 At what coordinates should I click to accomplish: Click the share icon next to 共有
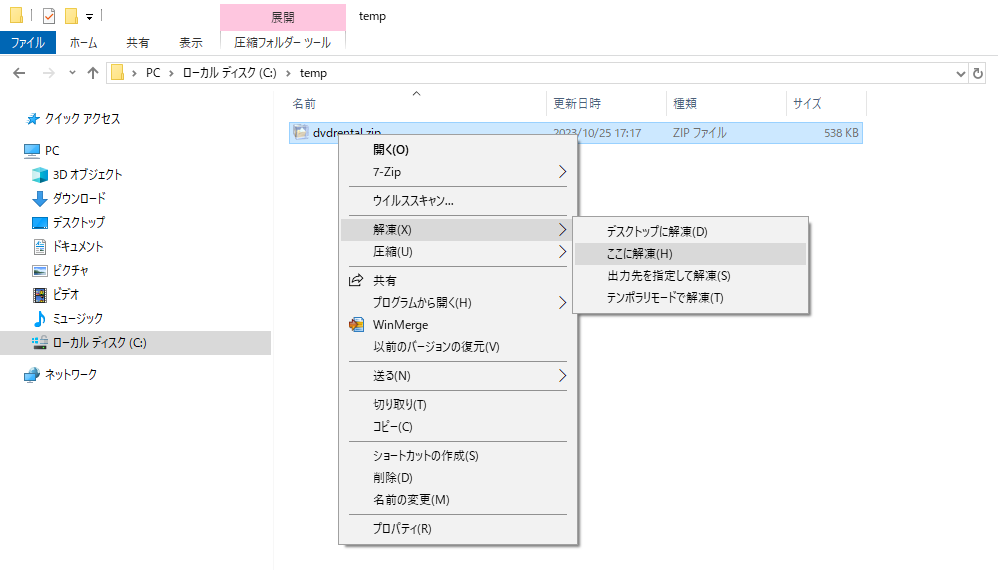click(x=356, y=281)
